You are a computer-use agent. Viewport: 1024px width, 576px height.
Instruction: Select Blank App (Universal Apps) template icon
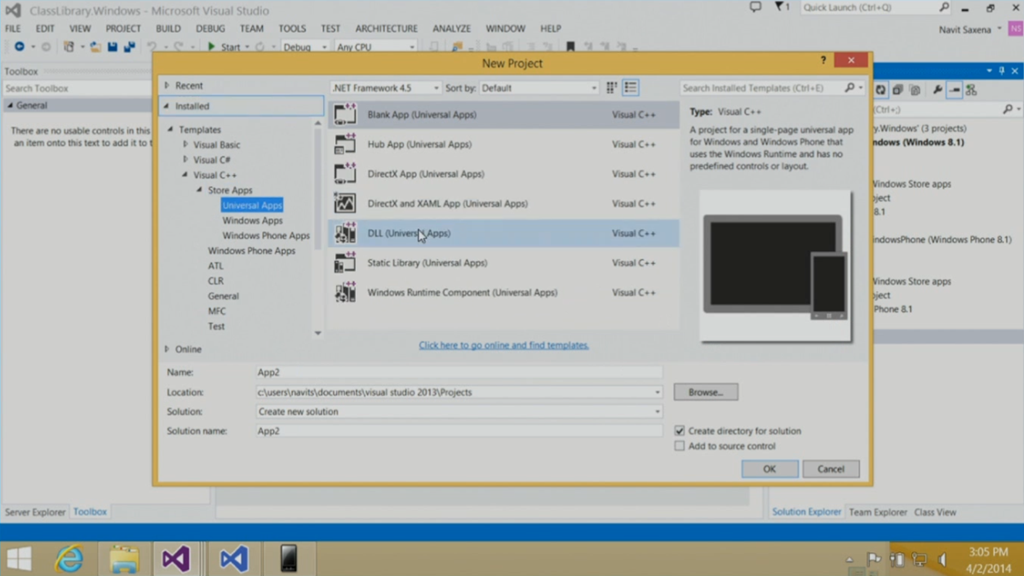[345, 114]
